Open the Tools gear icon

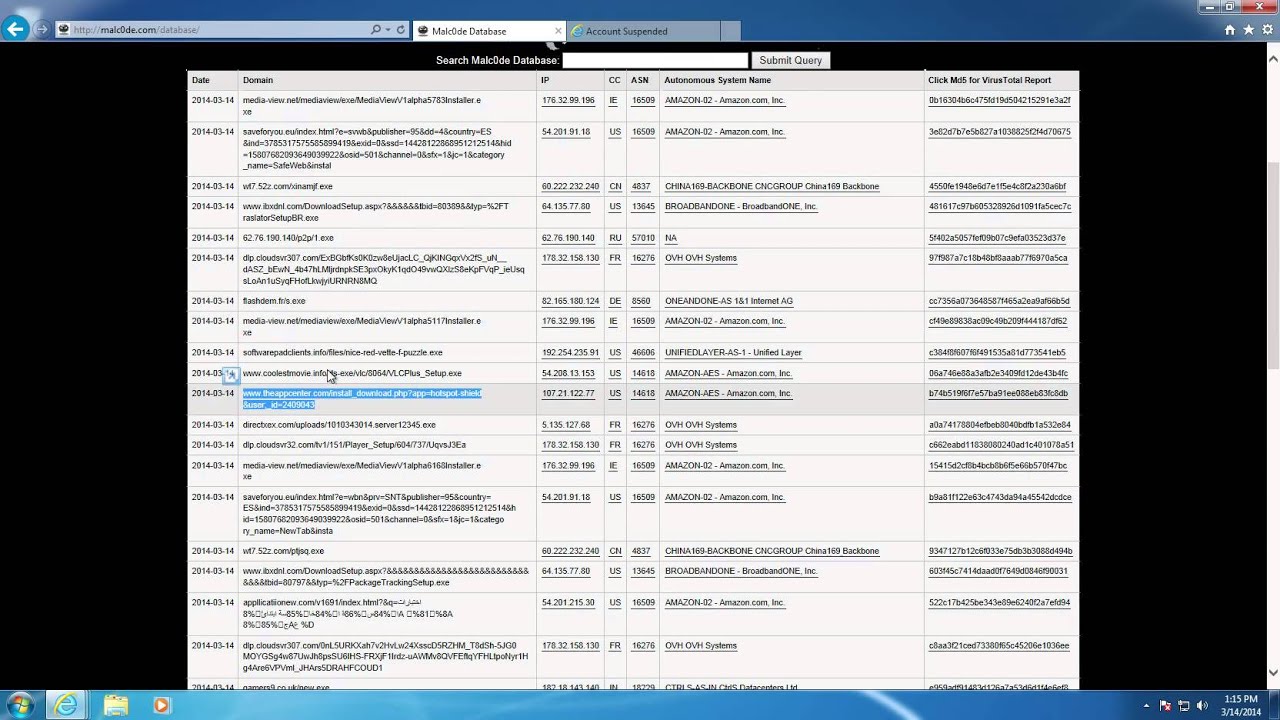(x=1267, y=30)
